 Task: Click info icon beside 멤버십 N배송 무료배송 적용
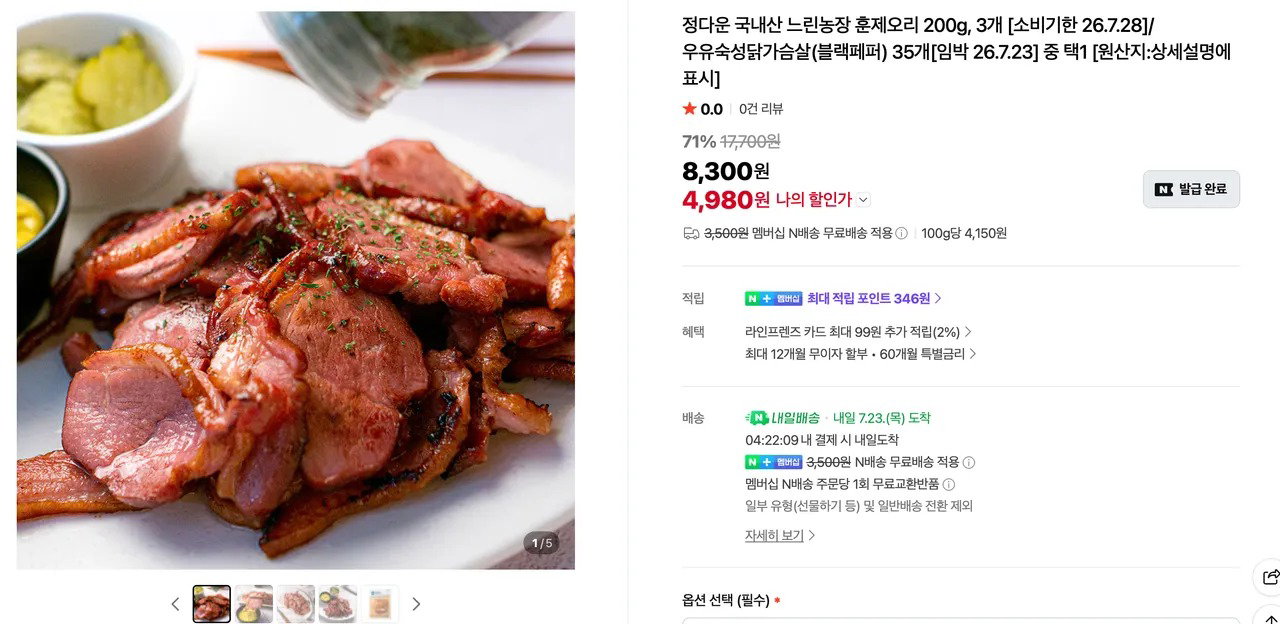pyautogui.click(x=901, y=233)
